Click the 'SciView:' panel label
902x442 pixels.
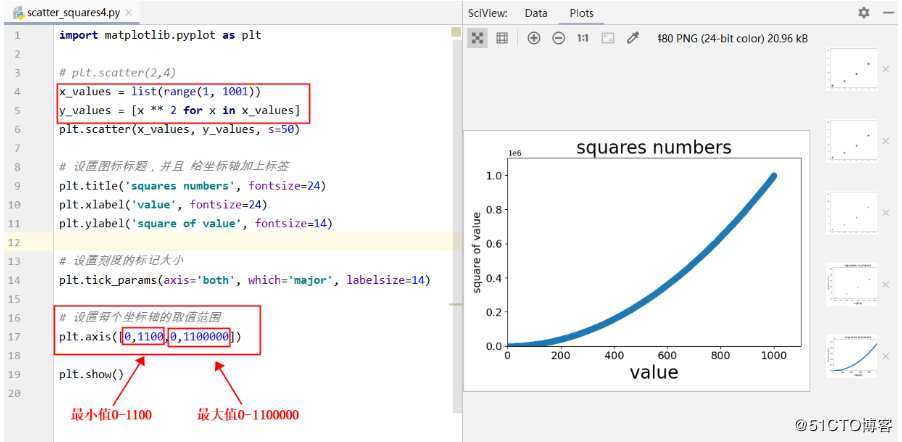pyautogui.click(x=488, y=13)
